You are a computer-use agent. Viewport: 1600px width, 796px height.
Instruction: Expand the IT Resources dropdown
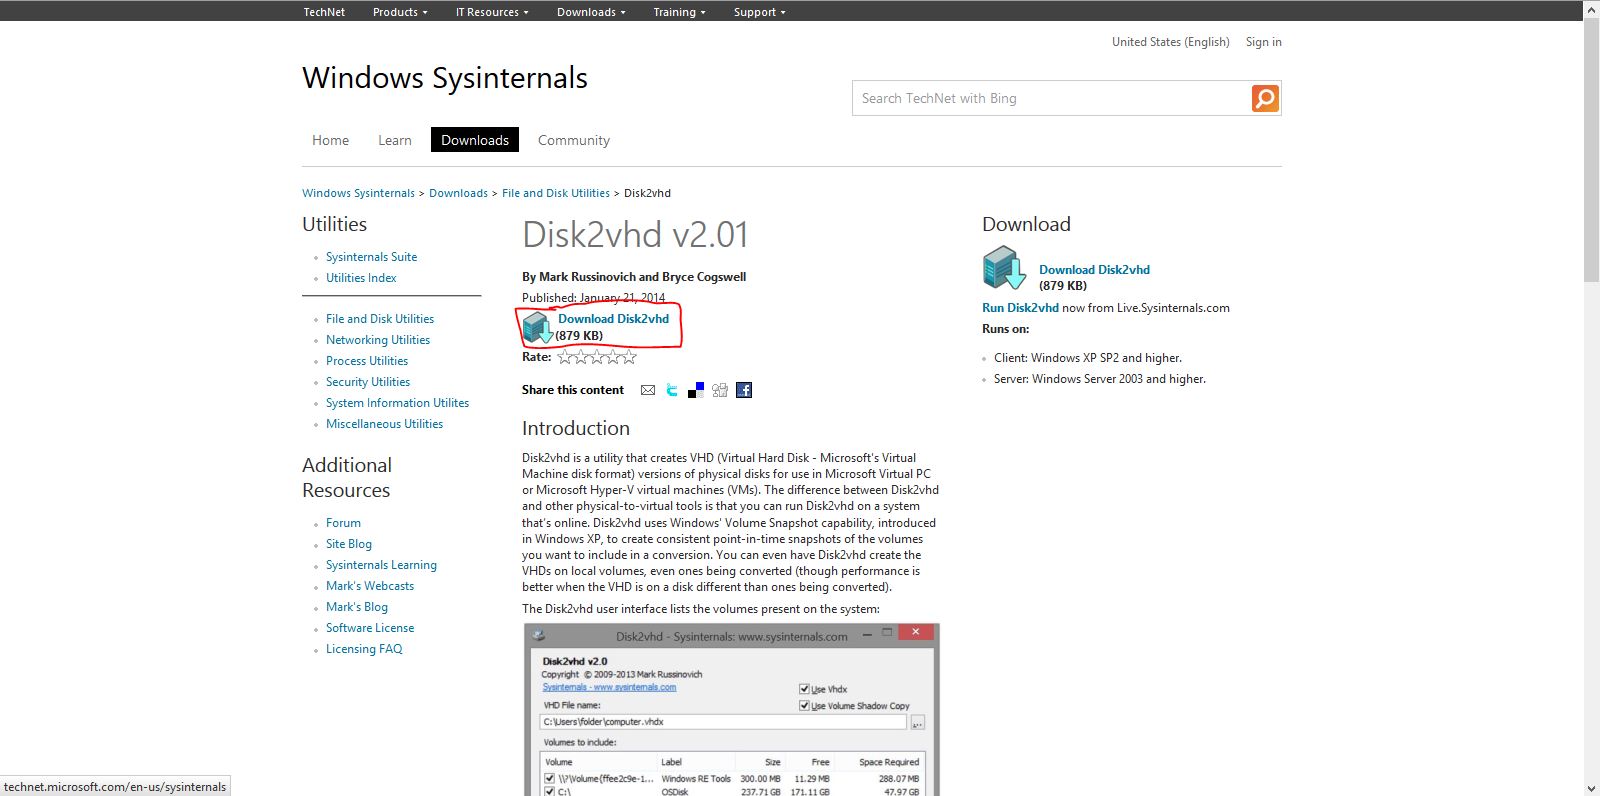(492, 12)
